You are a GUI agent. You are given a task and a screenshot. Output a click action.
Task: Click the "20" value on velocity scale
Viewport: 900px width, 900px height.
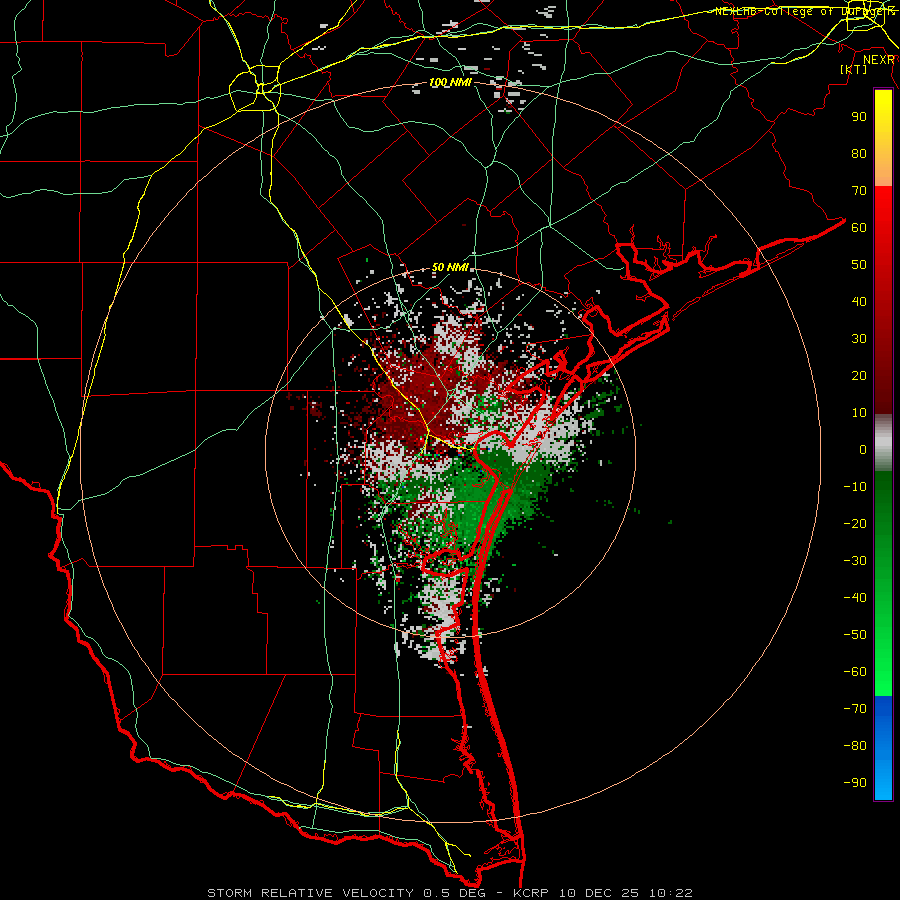859,376
